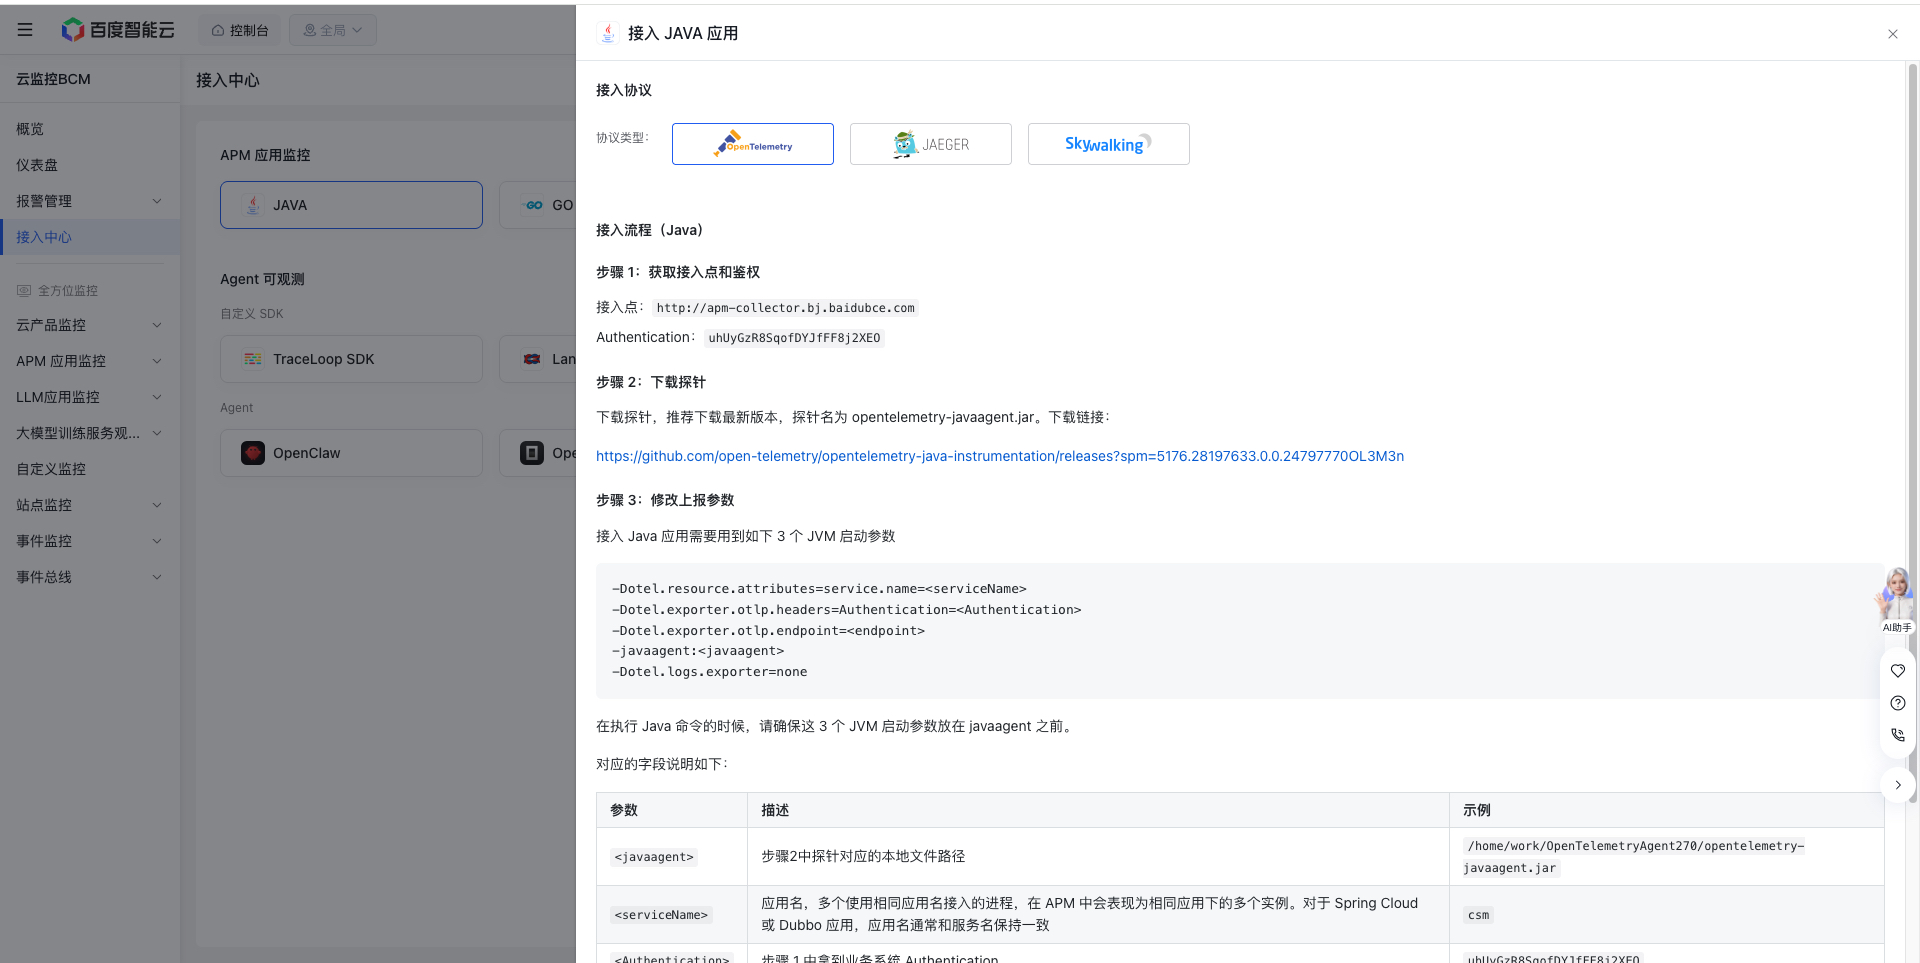Click the phone contact icon
1920x963 pixels.
[x=1898, y=735]
